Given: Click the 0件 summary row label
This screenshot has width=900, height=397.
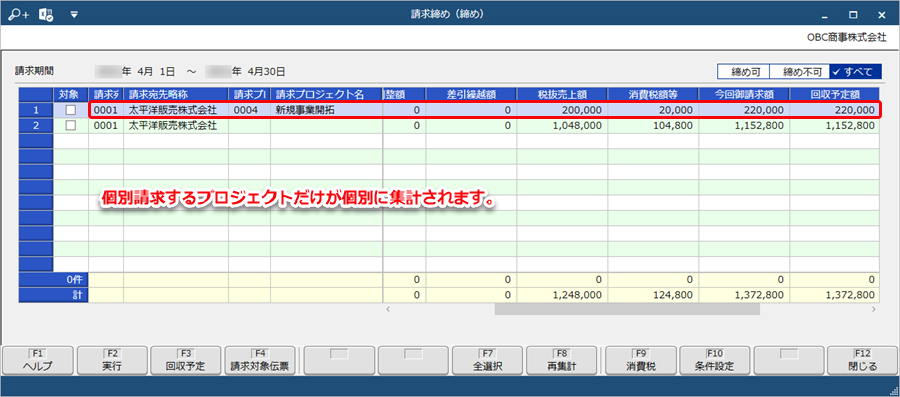Looking at the screenshot, I should (53, 280).
